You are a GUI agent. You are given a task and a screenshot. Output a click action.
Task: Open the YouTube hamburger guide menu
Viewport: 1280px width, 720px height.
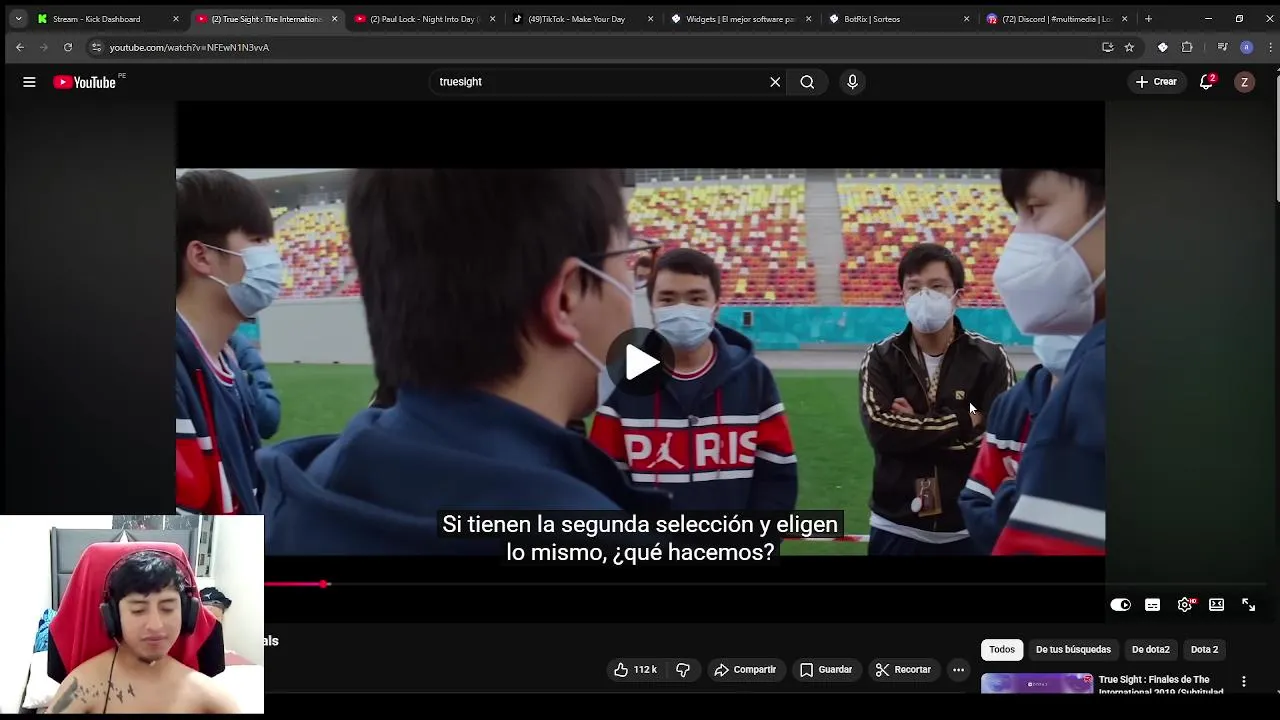click(29, 82)
